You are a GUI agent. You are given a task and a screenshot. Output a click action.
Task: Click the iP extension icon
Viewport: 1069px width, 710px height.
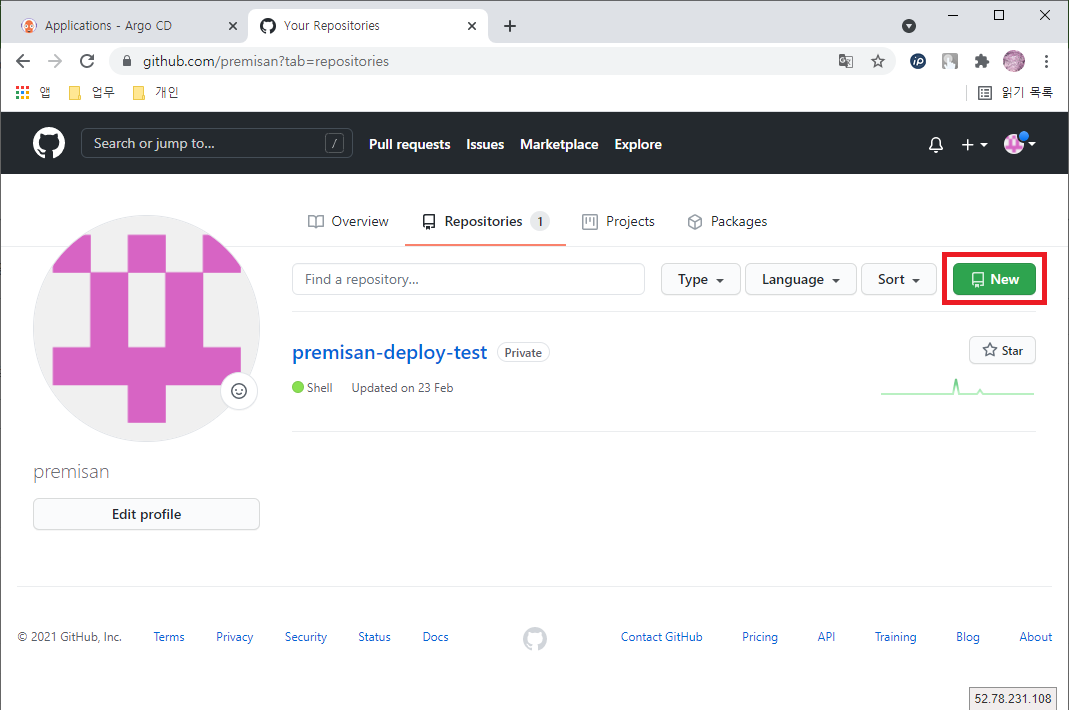coord(918,61)
